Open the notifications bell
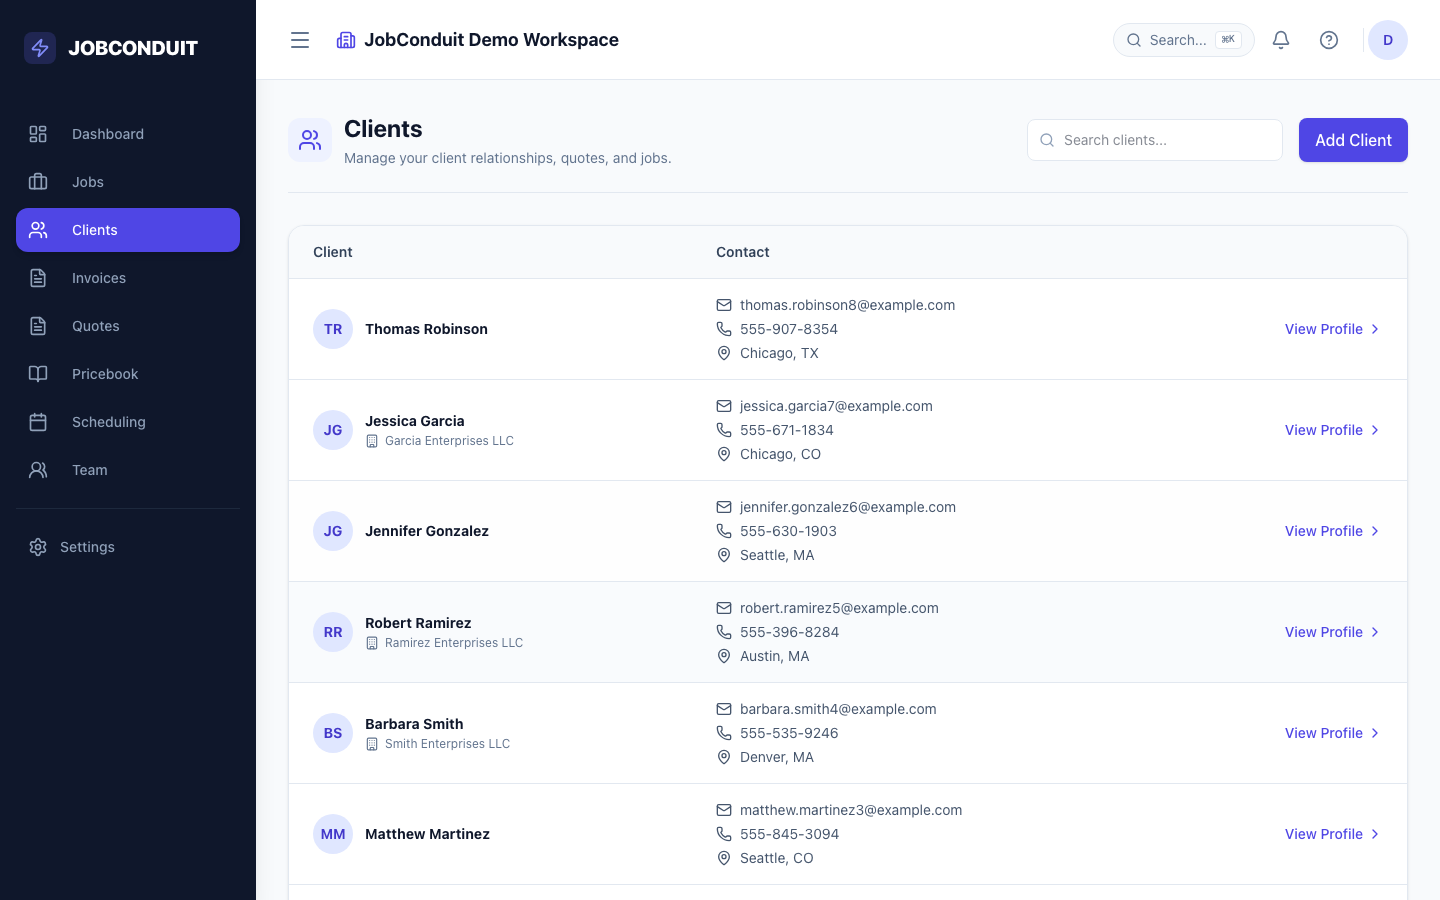 1281,40
